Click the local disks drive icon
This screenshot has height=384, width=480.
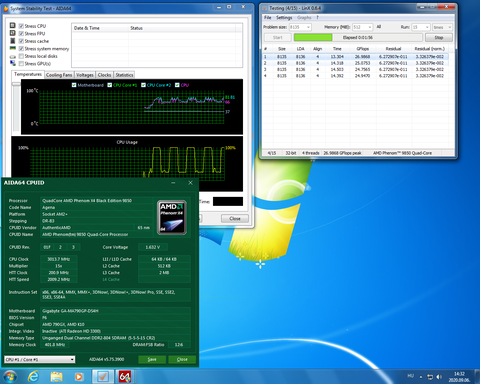pyautogui.click(x=13, y=56)
